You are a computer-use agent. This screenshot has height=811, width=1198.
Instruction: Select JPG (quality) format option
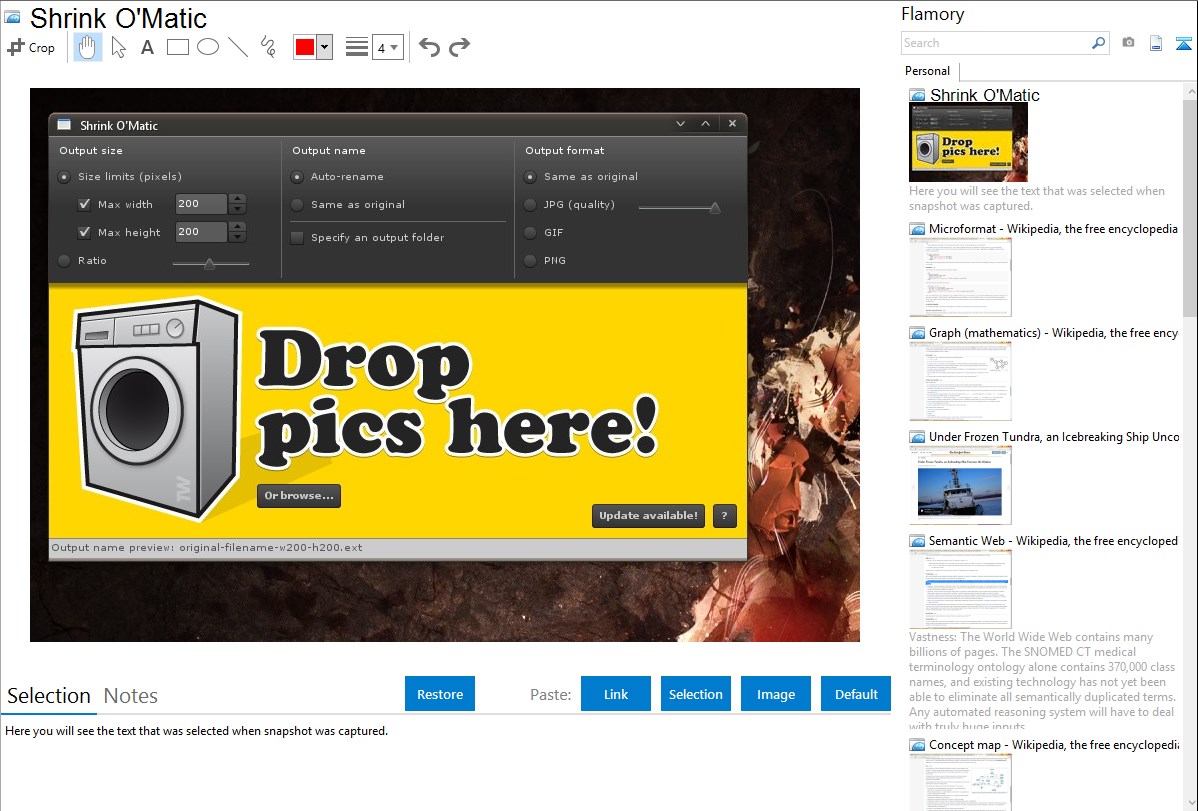tap(530, 205)
